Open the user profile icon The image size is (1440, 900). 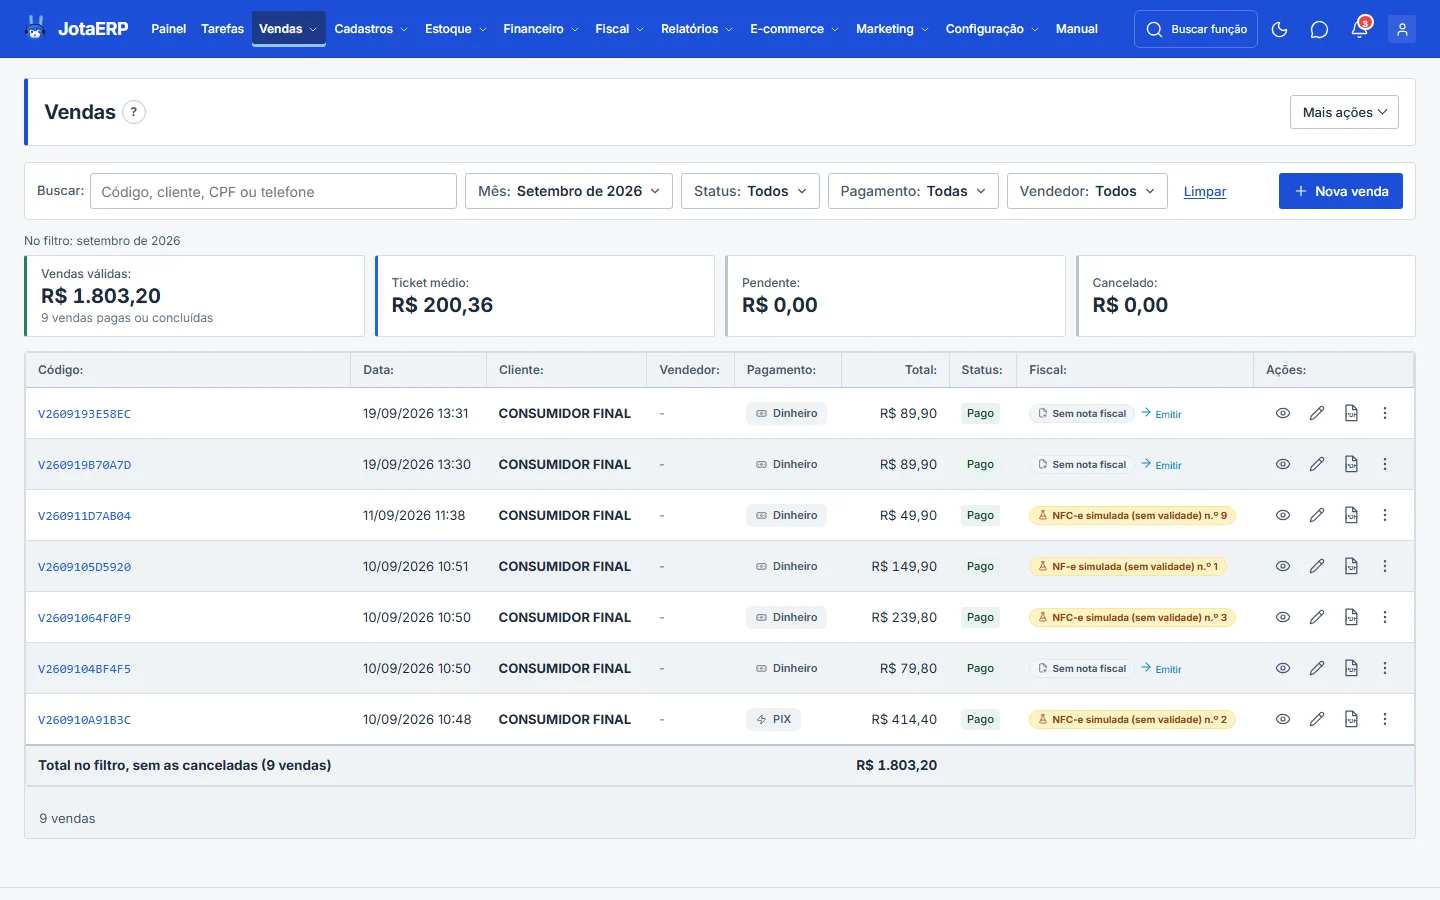[1402, 29]
